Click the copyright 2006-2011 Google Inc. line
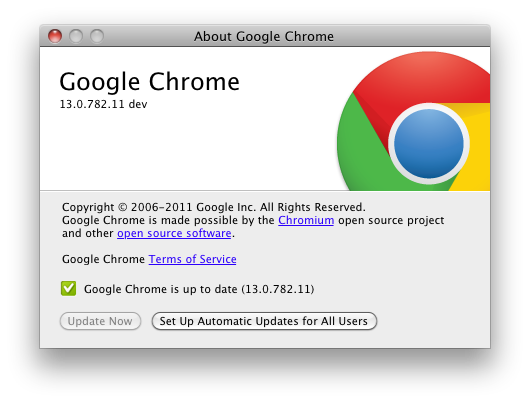Screen dimensions: 530x403 click(x=214, y=207)
